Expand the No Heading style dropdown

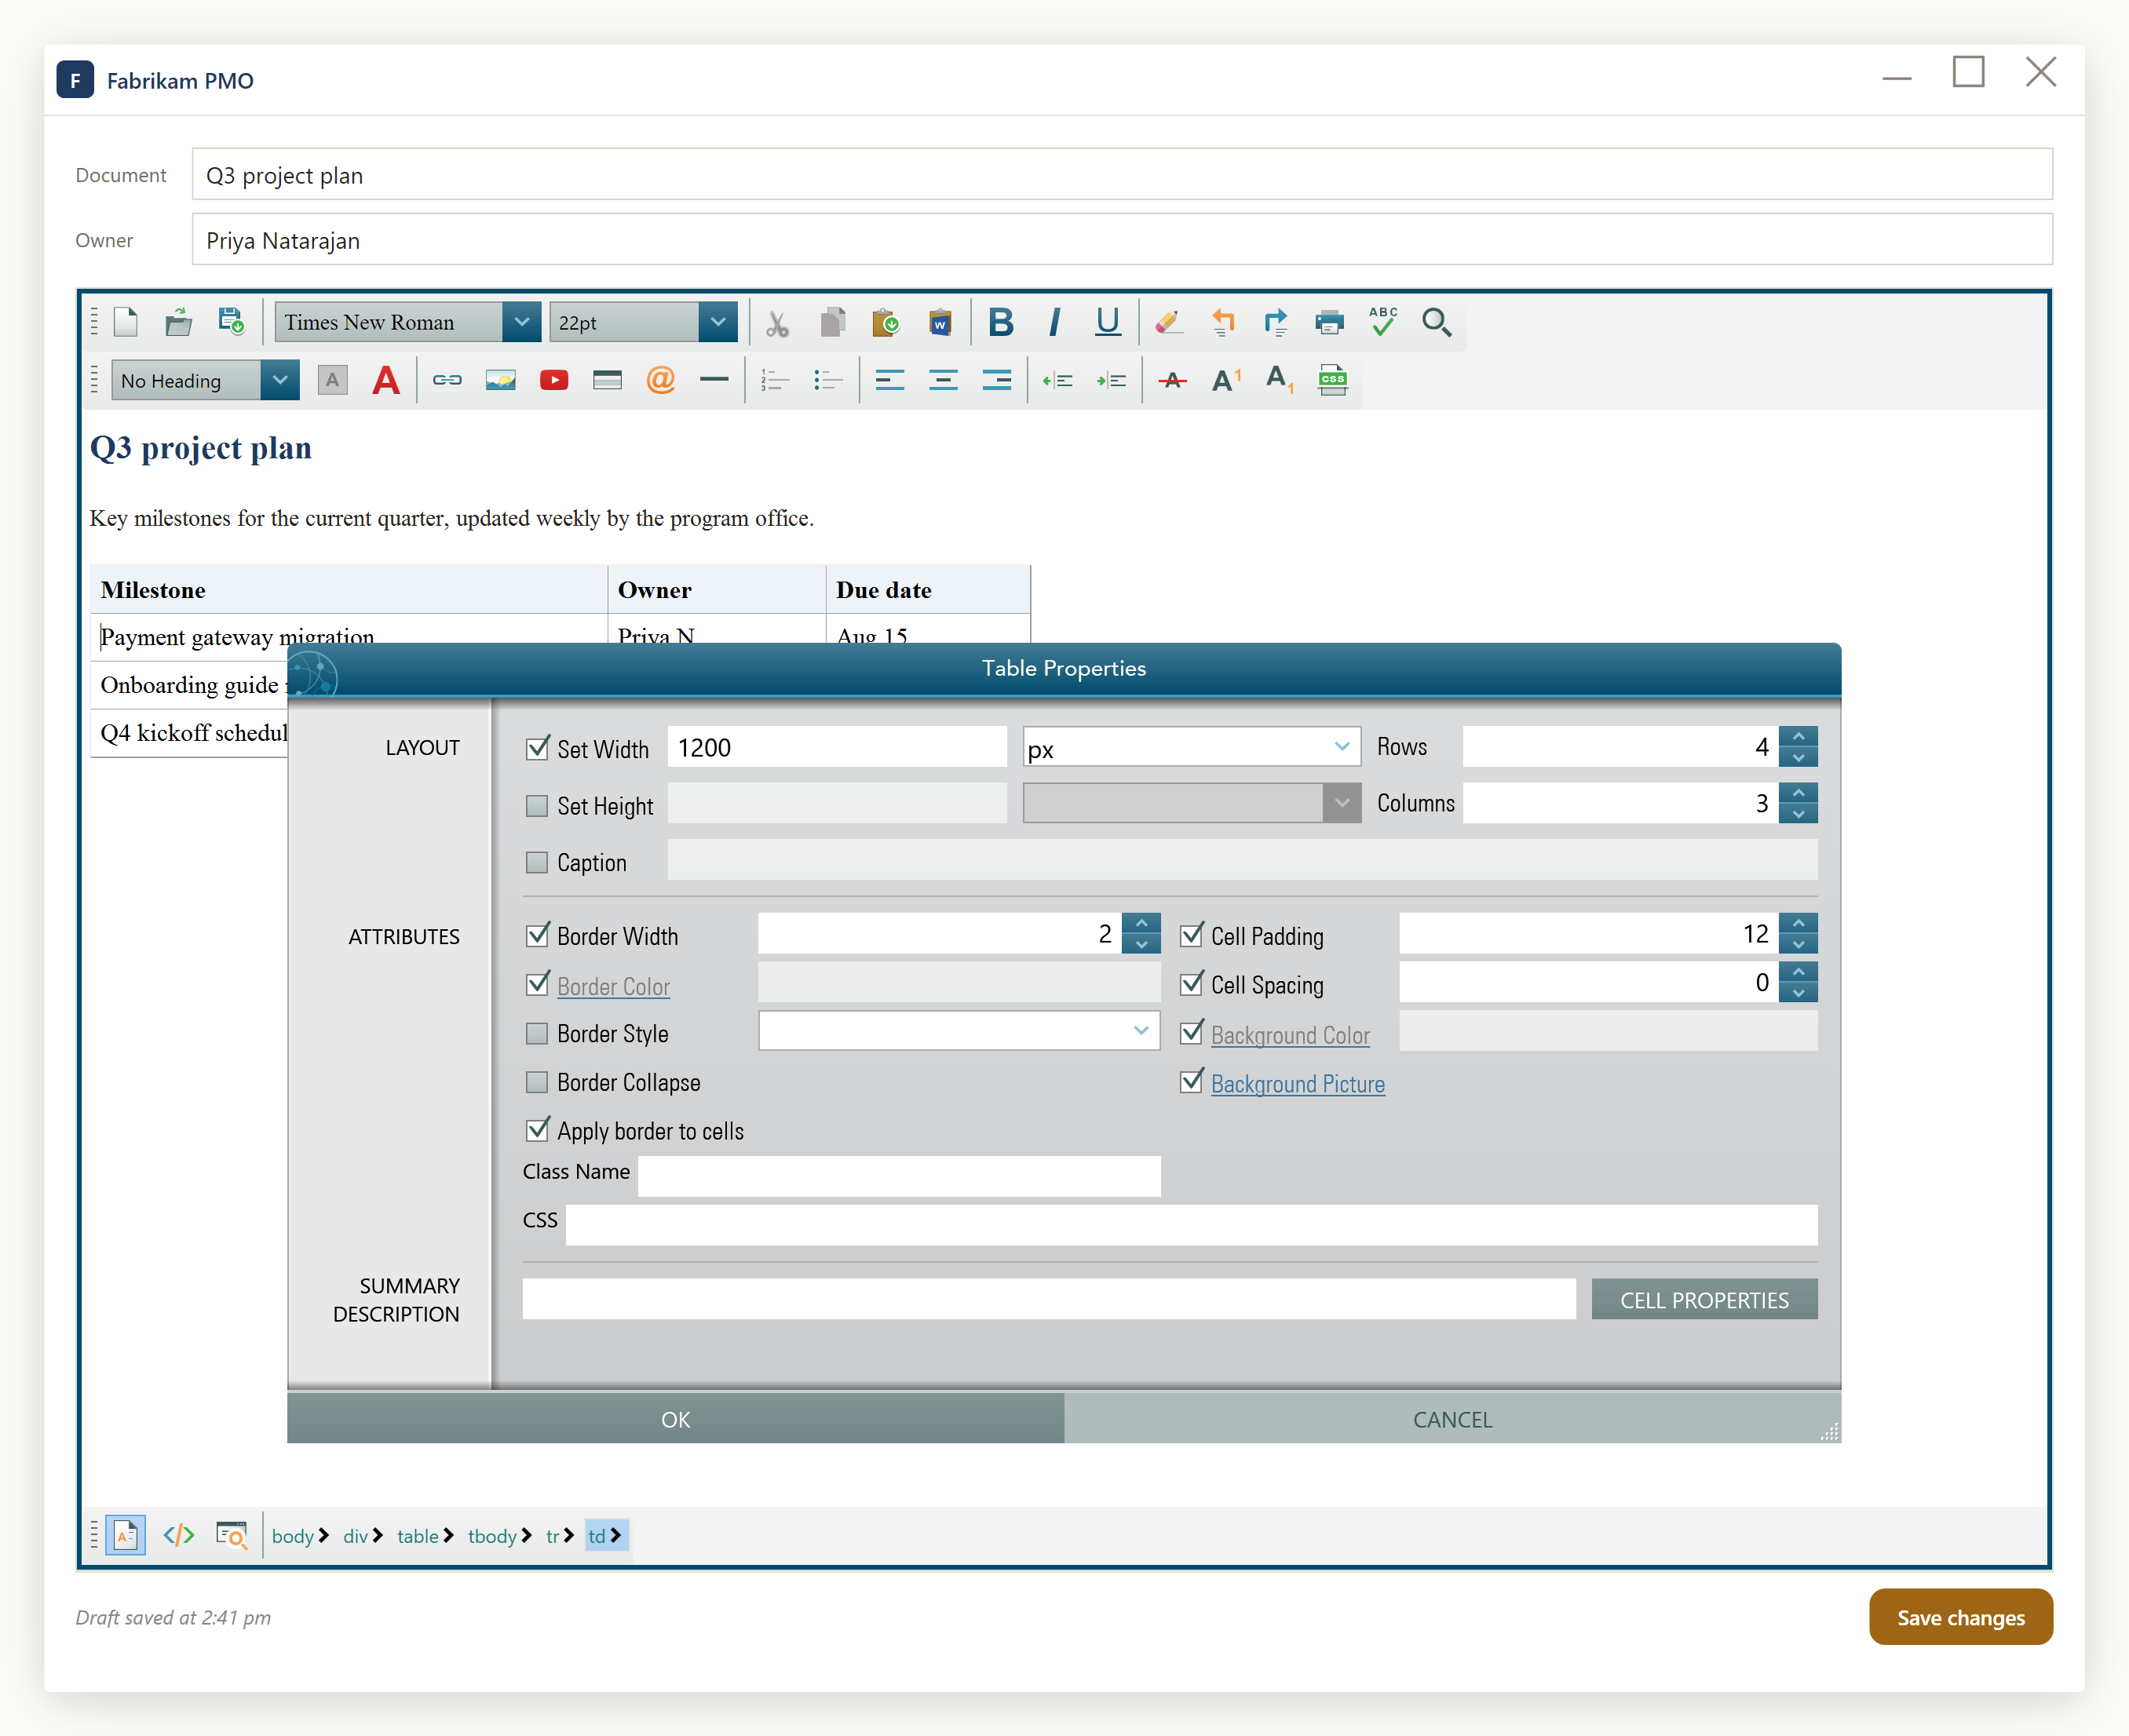(x=280, y=380)
